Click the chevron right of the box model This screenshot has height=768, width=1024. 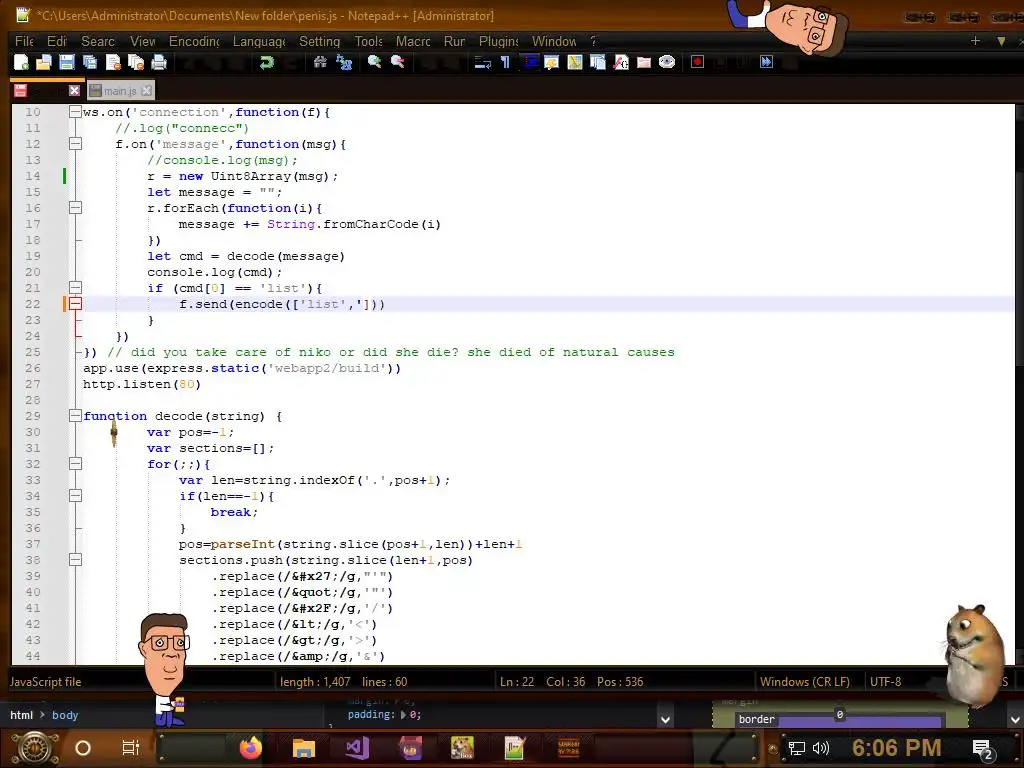tap(1015, 720)
